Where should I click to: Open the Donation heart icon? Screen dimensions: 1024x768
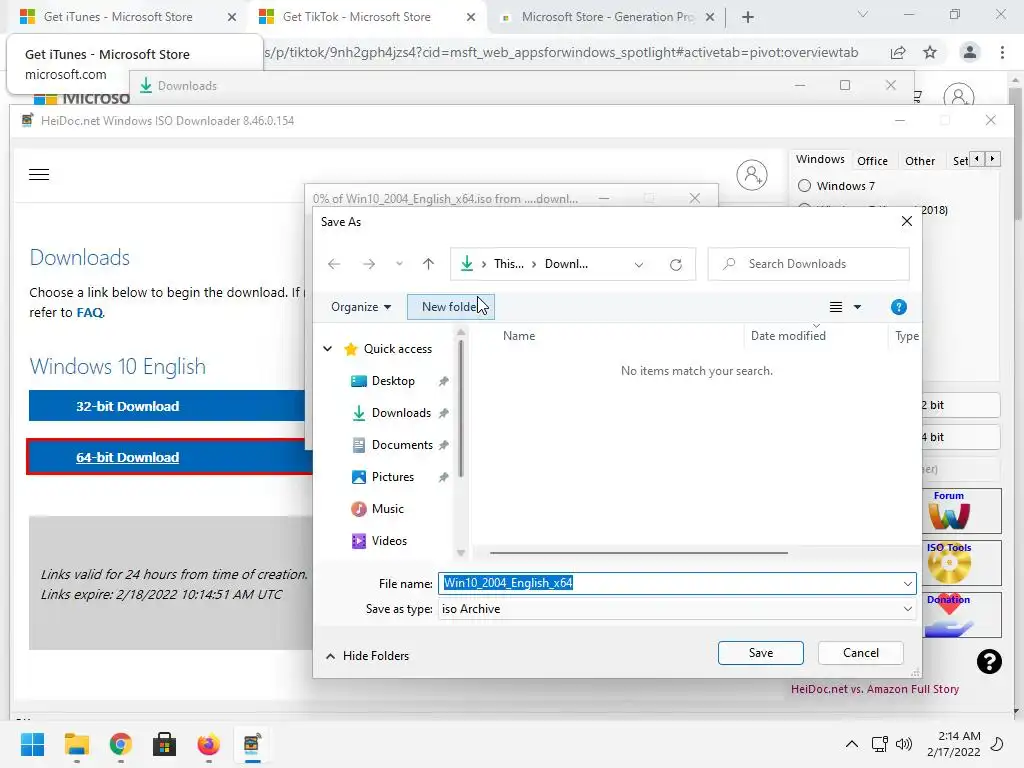(x=949, y=615)
